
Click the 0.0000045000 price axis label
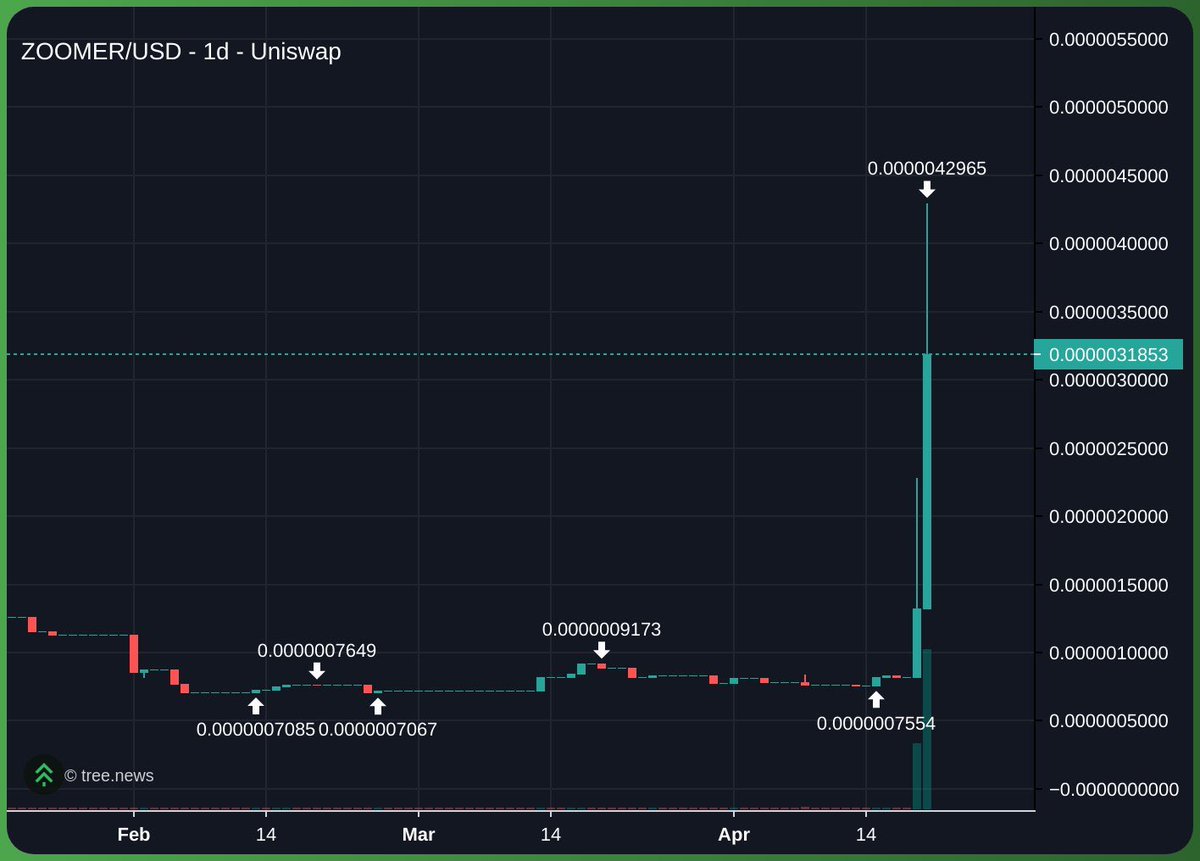[1108, 175]
